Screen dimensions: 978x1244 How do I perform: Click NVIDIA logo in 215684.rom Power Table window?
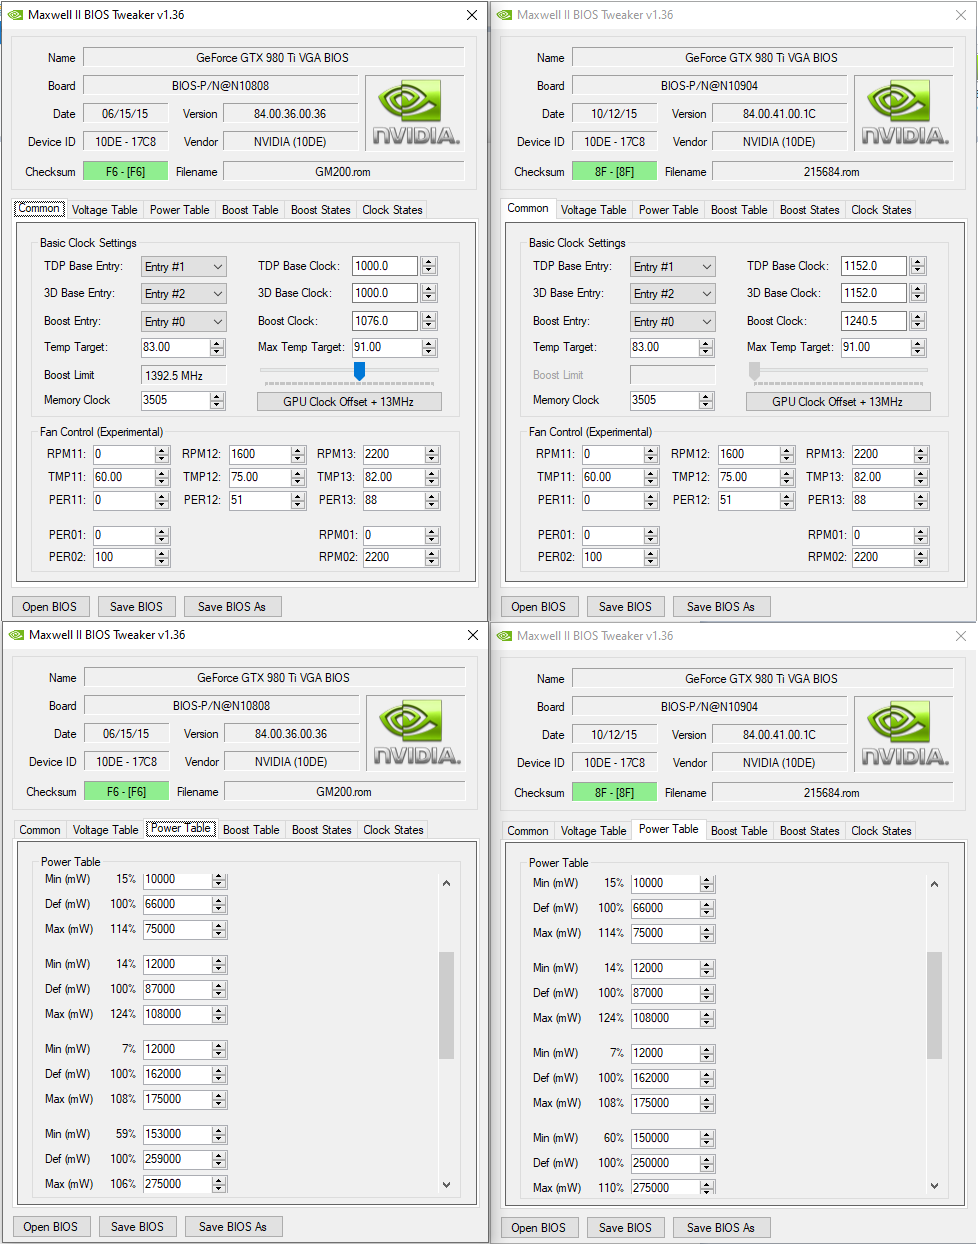tap(904, 734)
